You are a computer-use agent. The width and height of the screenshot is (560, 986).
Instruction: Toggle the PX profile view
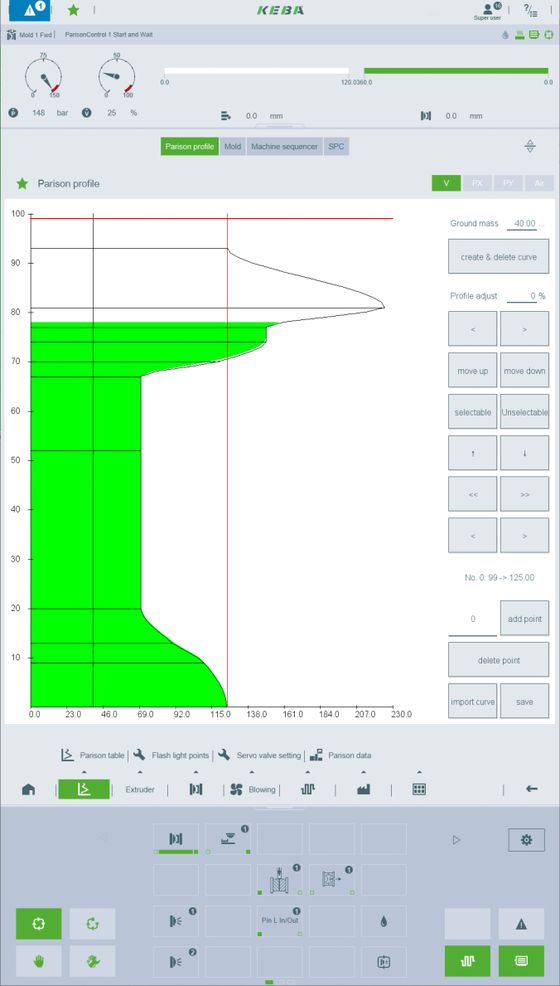[x=477, y=183]
